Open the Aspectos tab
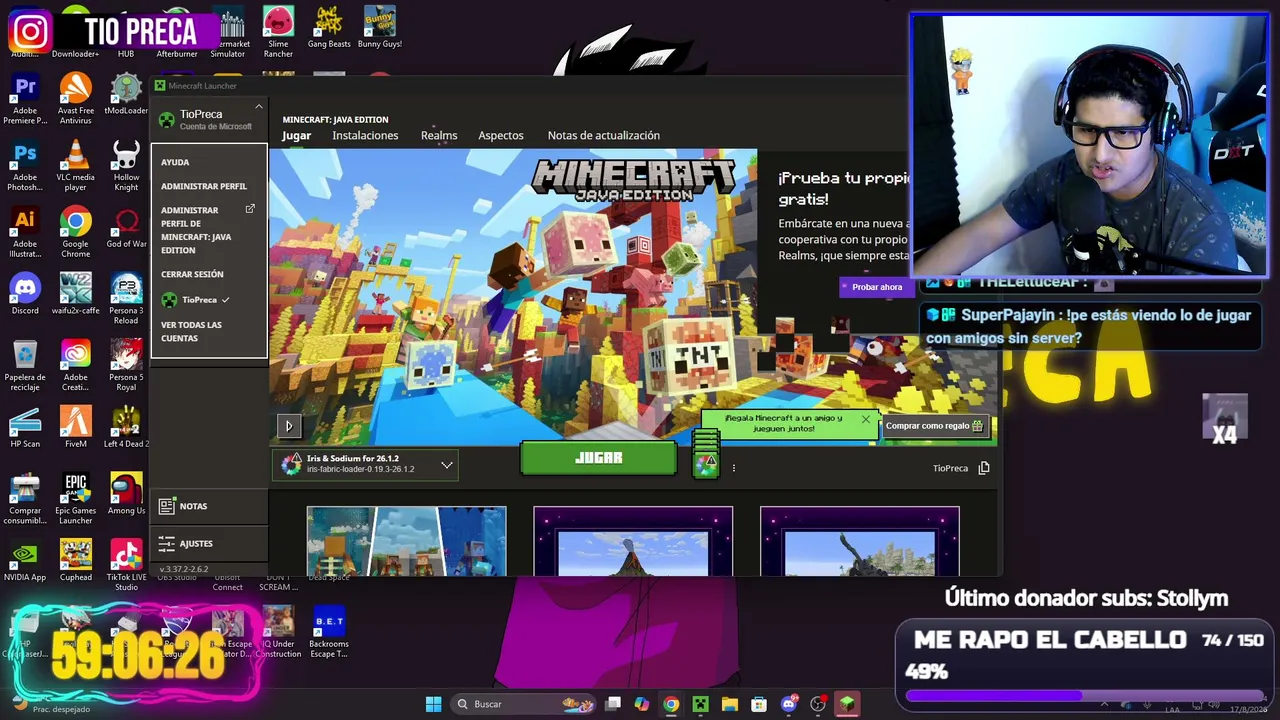 point(501,135)
